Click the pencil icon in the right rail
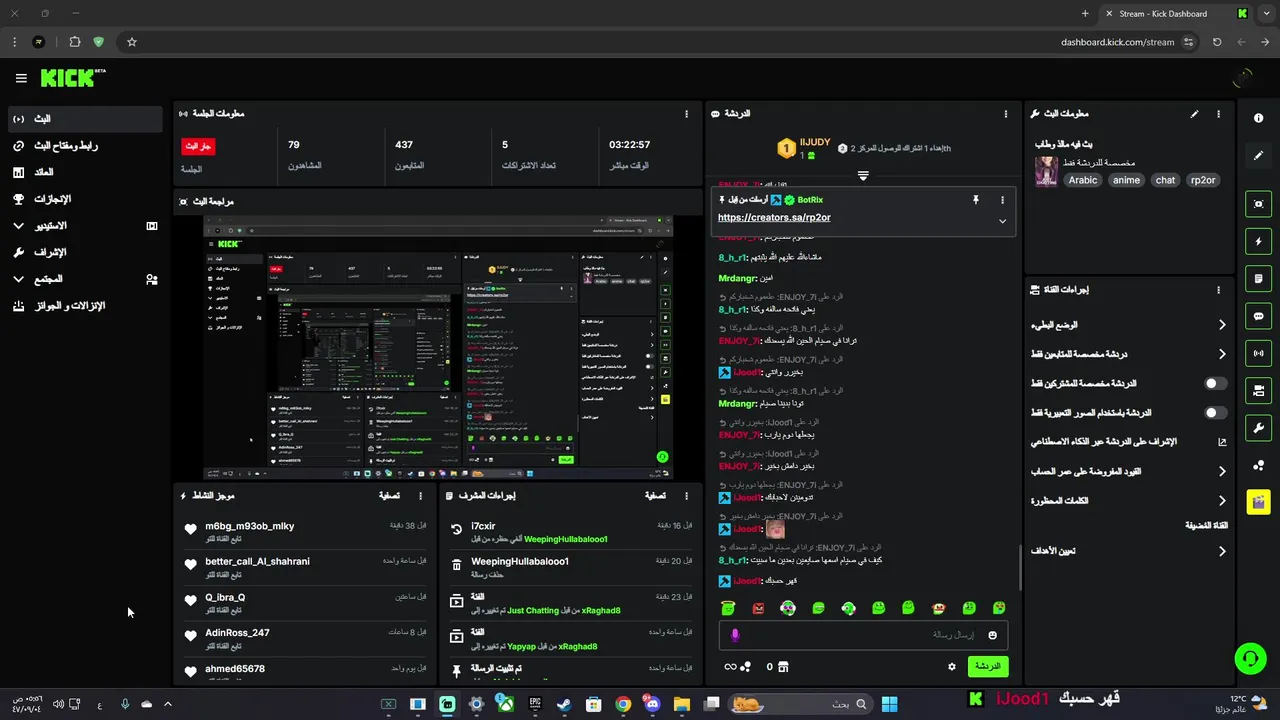Viewport: 1280px width, 720px height. point(1258,156)
